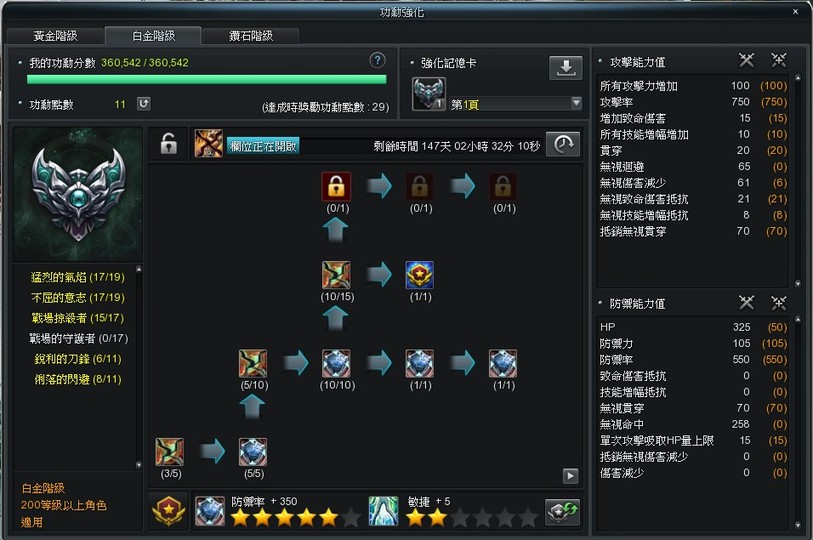Toggle first crossed-swords icon in attack stats header
This screenshot has height=540, width=813.
click(x=747, y=60)
